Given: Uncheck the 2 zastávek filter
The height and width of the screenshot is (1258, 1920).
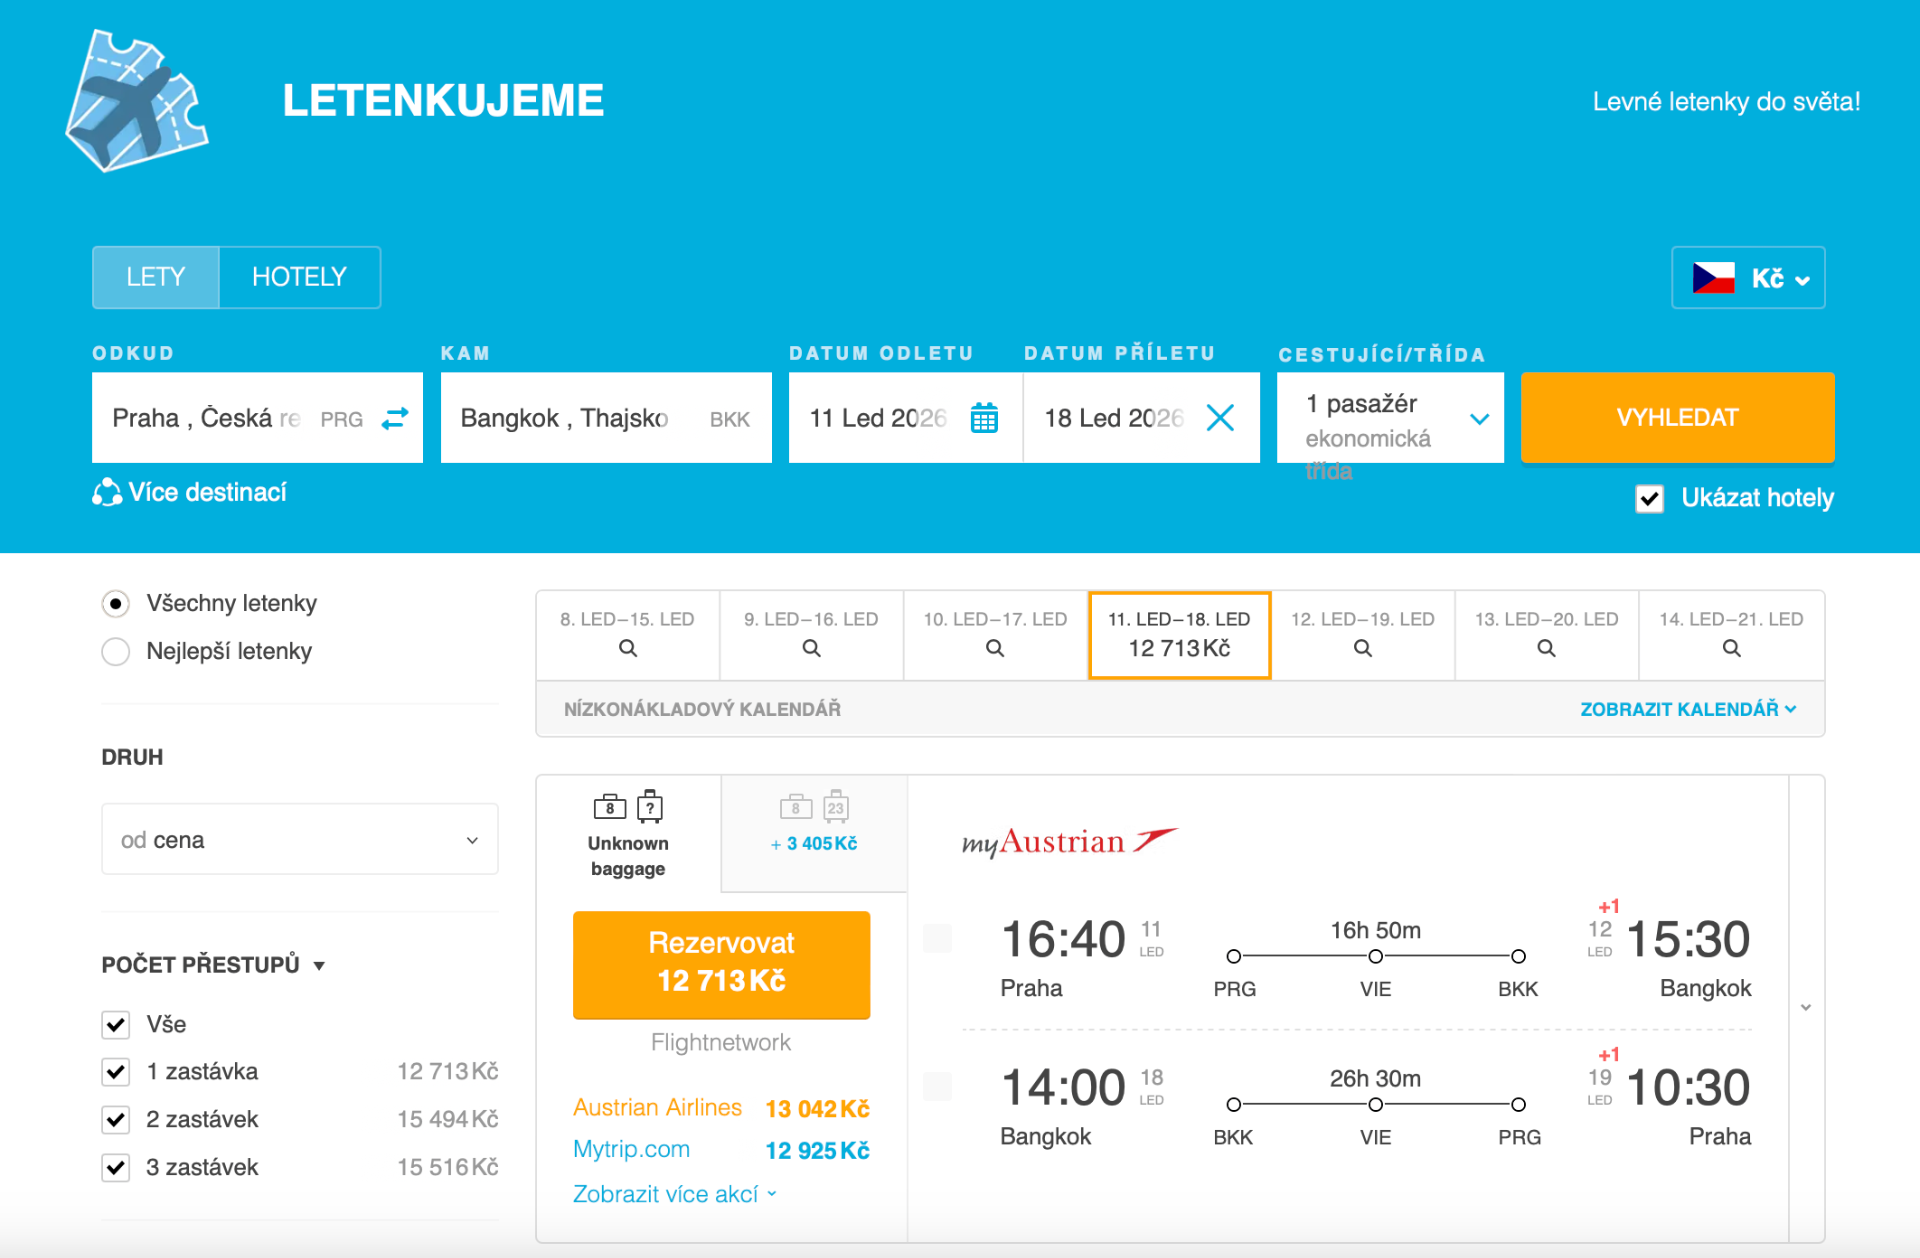Looking at the screenshot, I should coord(116,1119).
